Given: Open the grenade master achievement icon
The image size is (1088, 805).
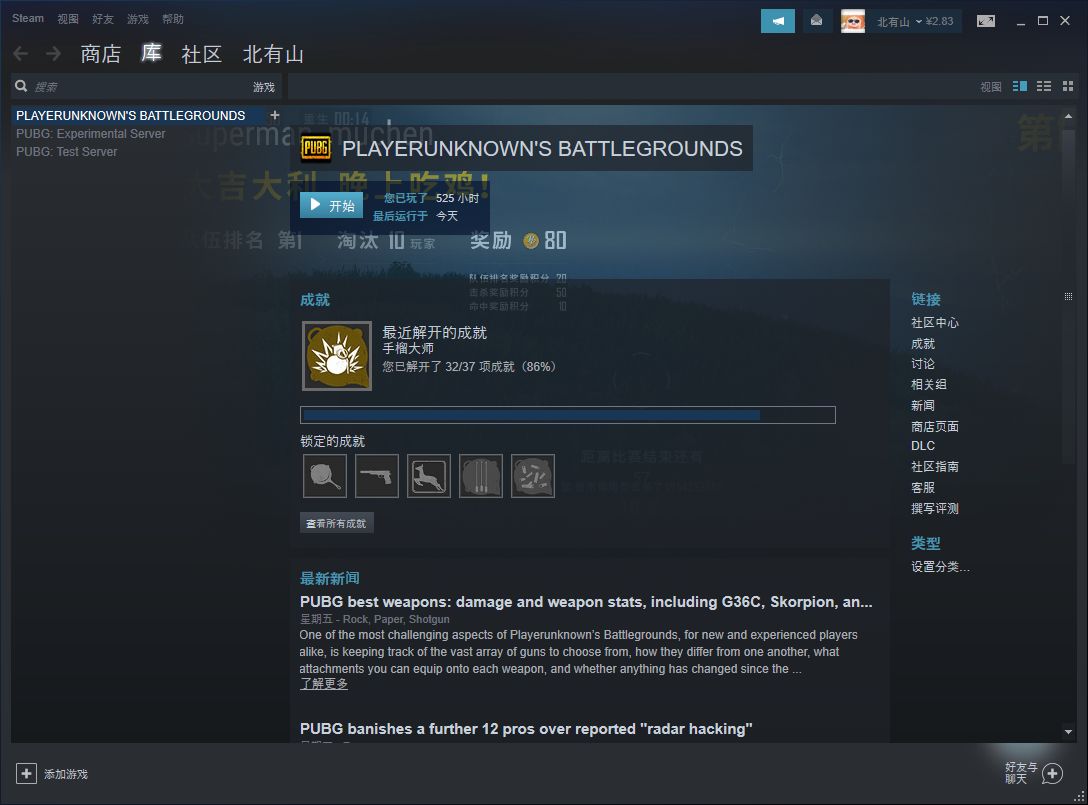Looking at the screenshot, I should 337,356.
